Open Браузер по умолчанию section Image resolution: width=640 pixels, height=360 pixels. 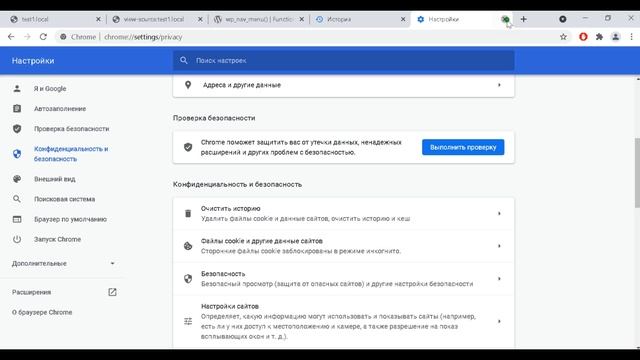[70, 219]
